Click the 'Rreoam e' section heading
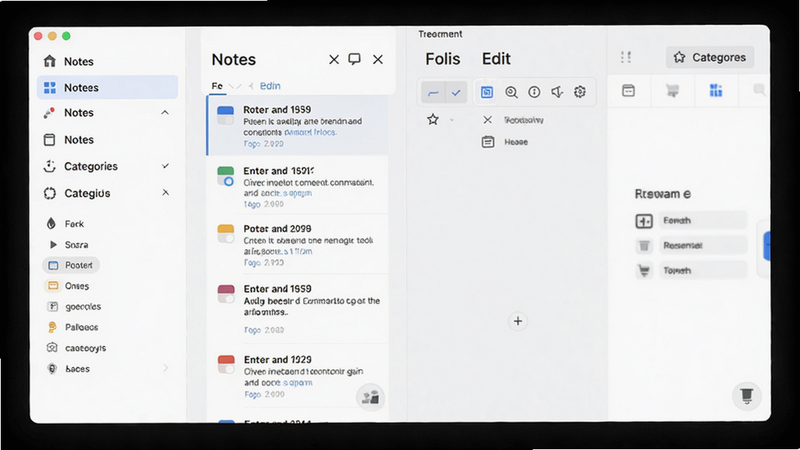Screen dimensions: 800x450 coord(663,194)
